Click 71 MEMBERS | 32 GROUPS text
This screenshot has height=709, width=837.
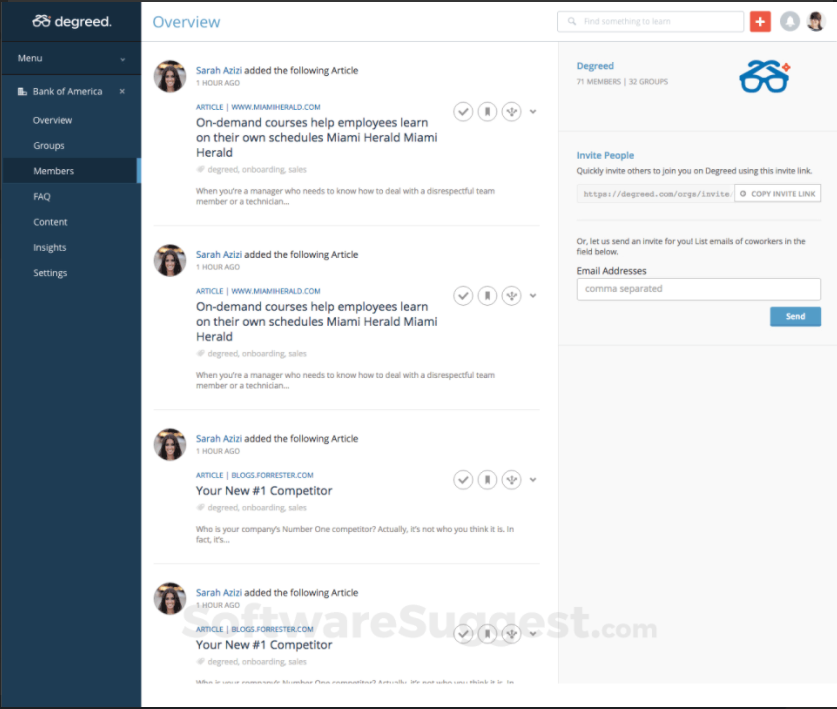622,82
